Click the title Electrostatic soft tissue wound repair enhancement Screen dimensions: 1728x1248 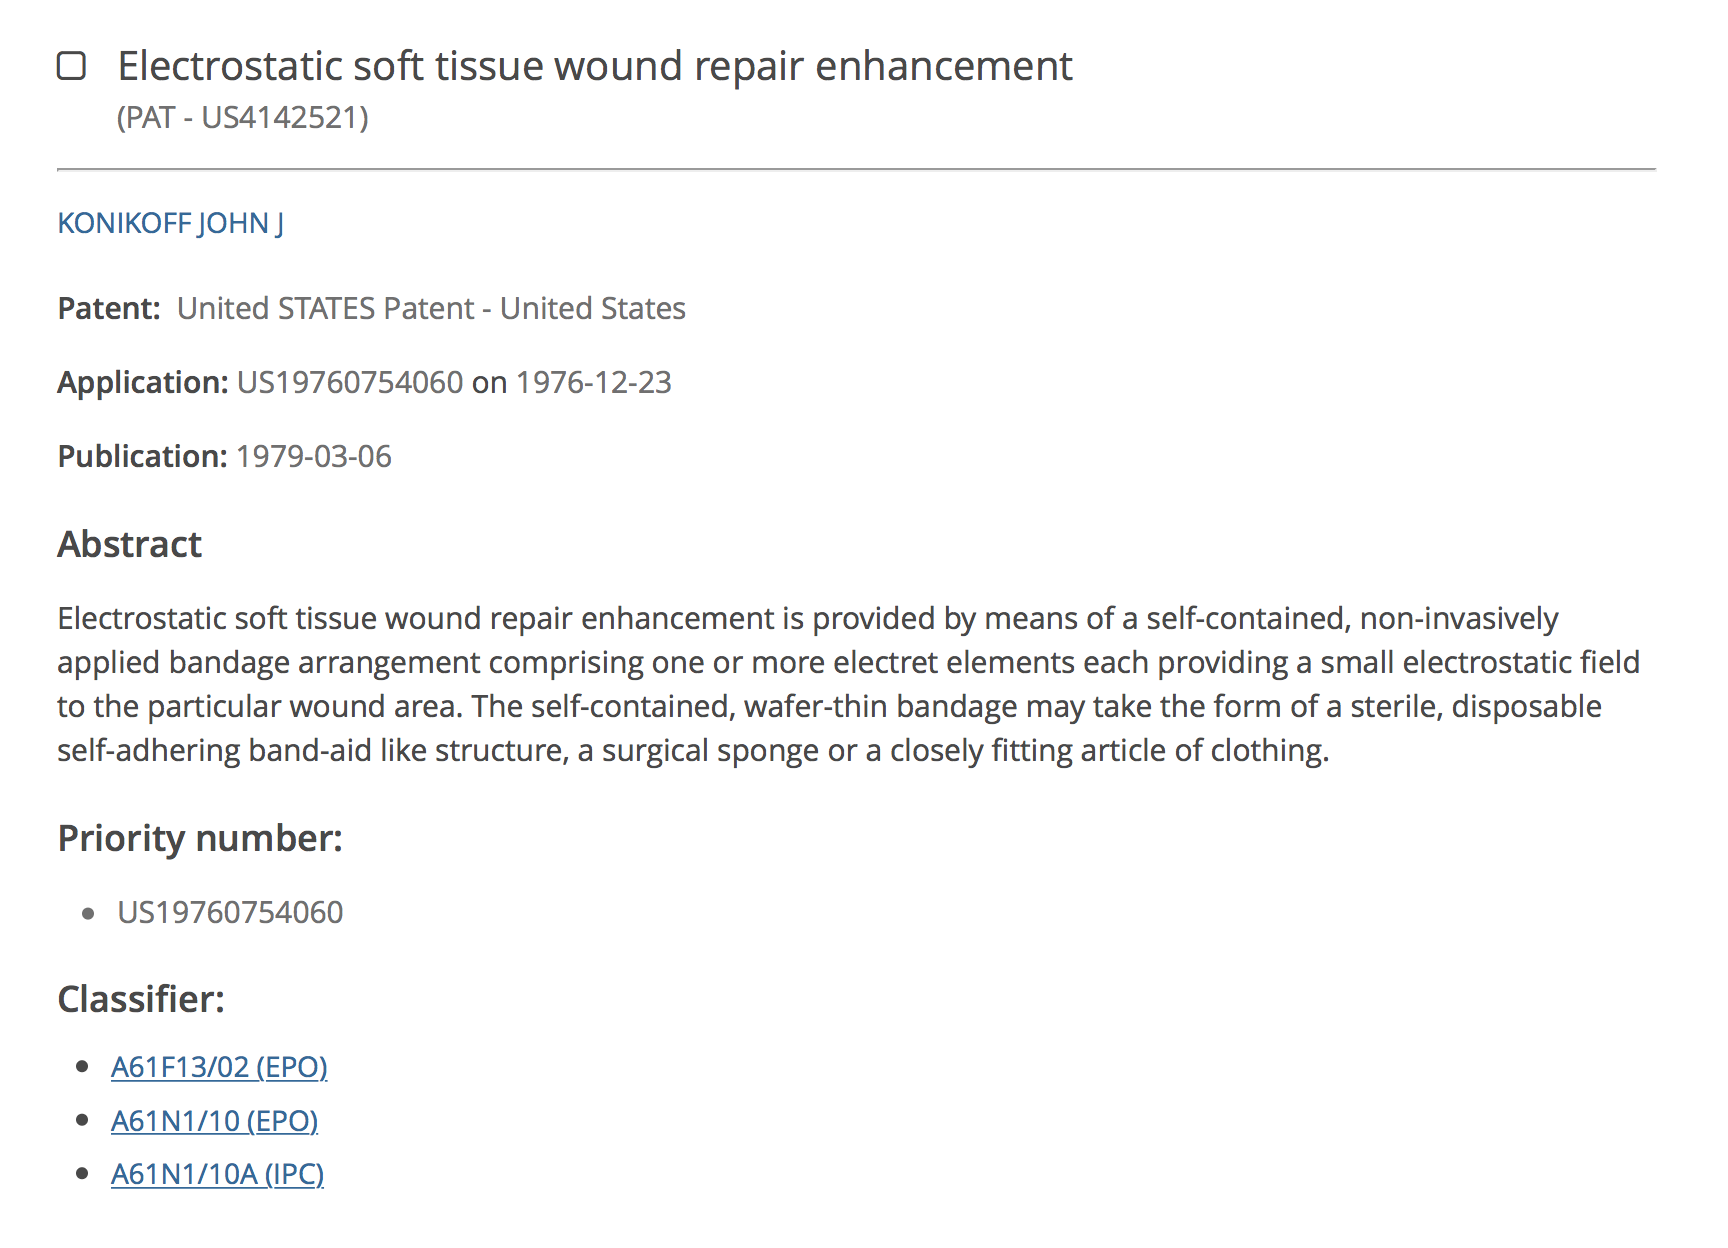tap(594, 66)
